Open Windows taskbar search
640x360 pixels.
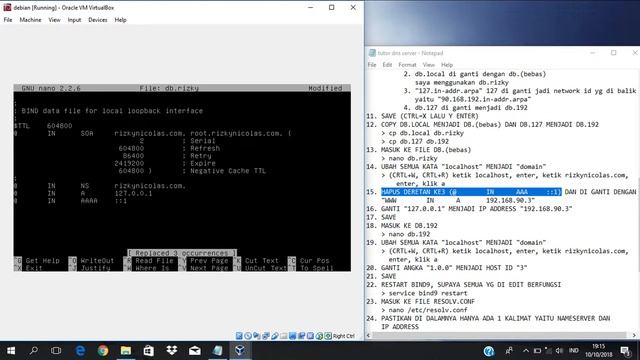pyautogui.click(x=33, y=351)
